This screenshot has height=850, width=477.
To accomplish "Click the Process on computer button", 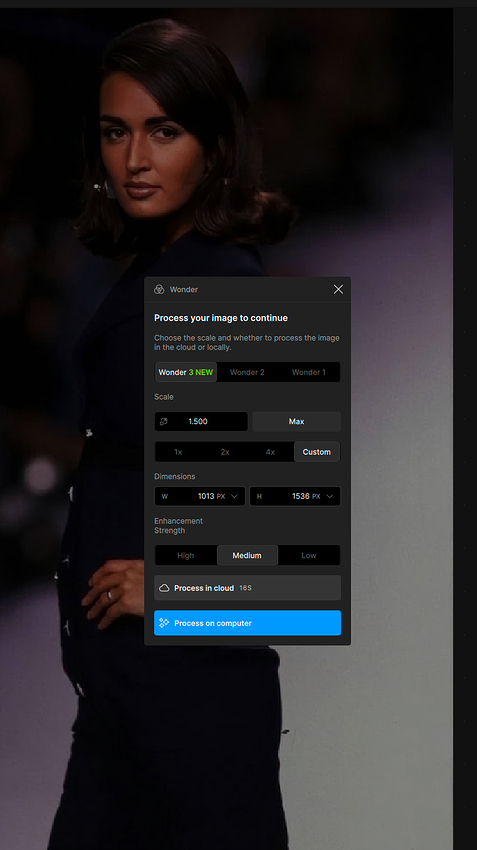I will [248, 623].
